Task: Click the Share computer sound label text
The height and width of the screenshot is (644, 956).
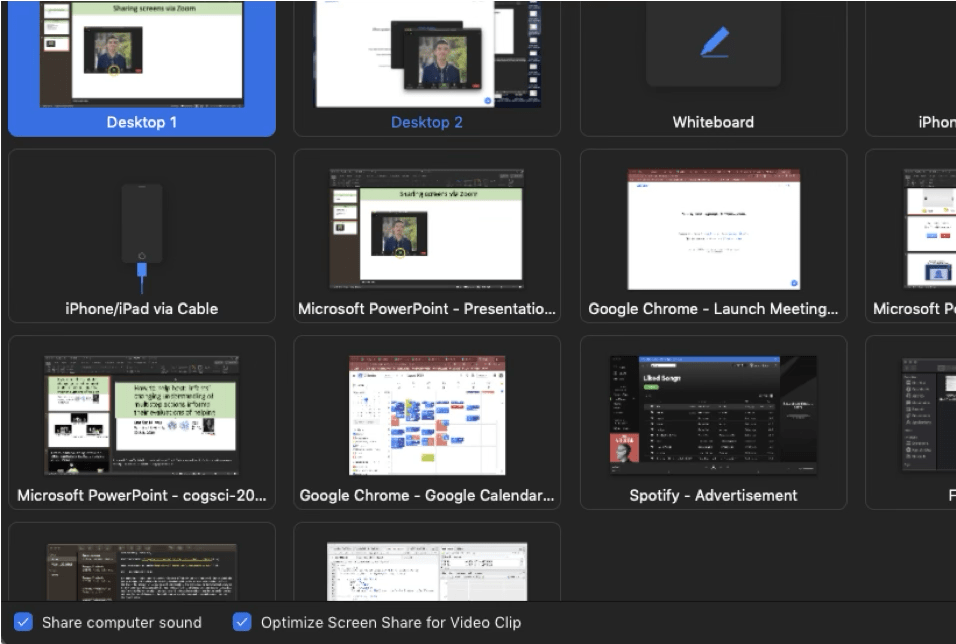Action: coord(122,622)
